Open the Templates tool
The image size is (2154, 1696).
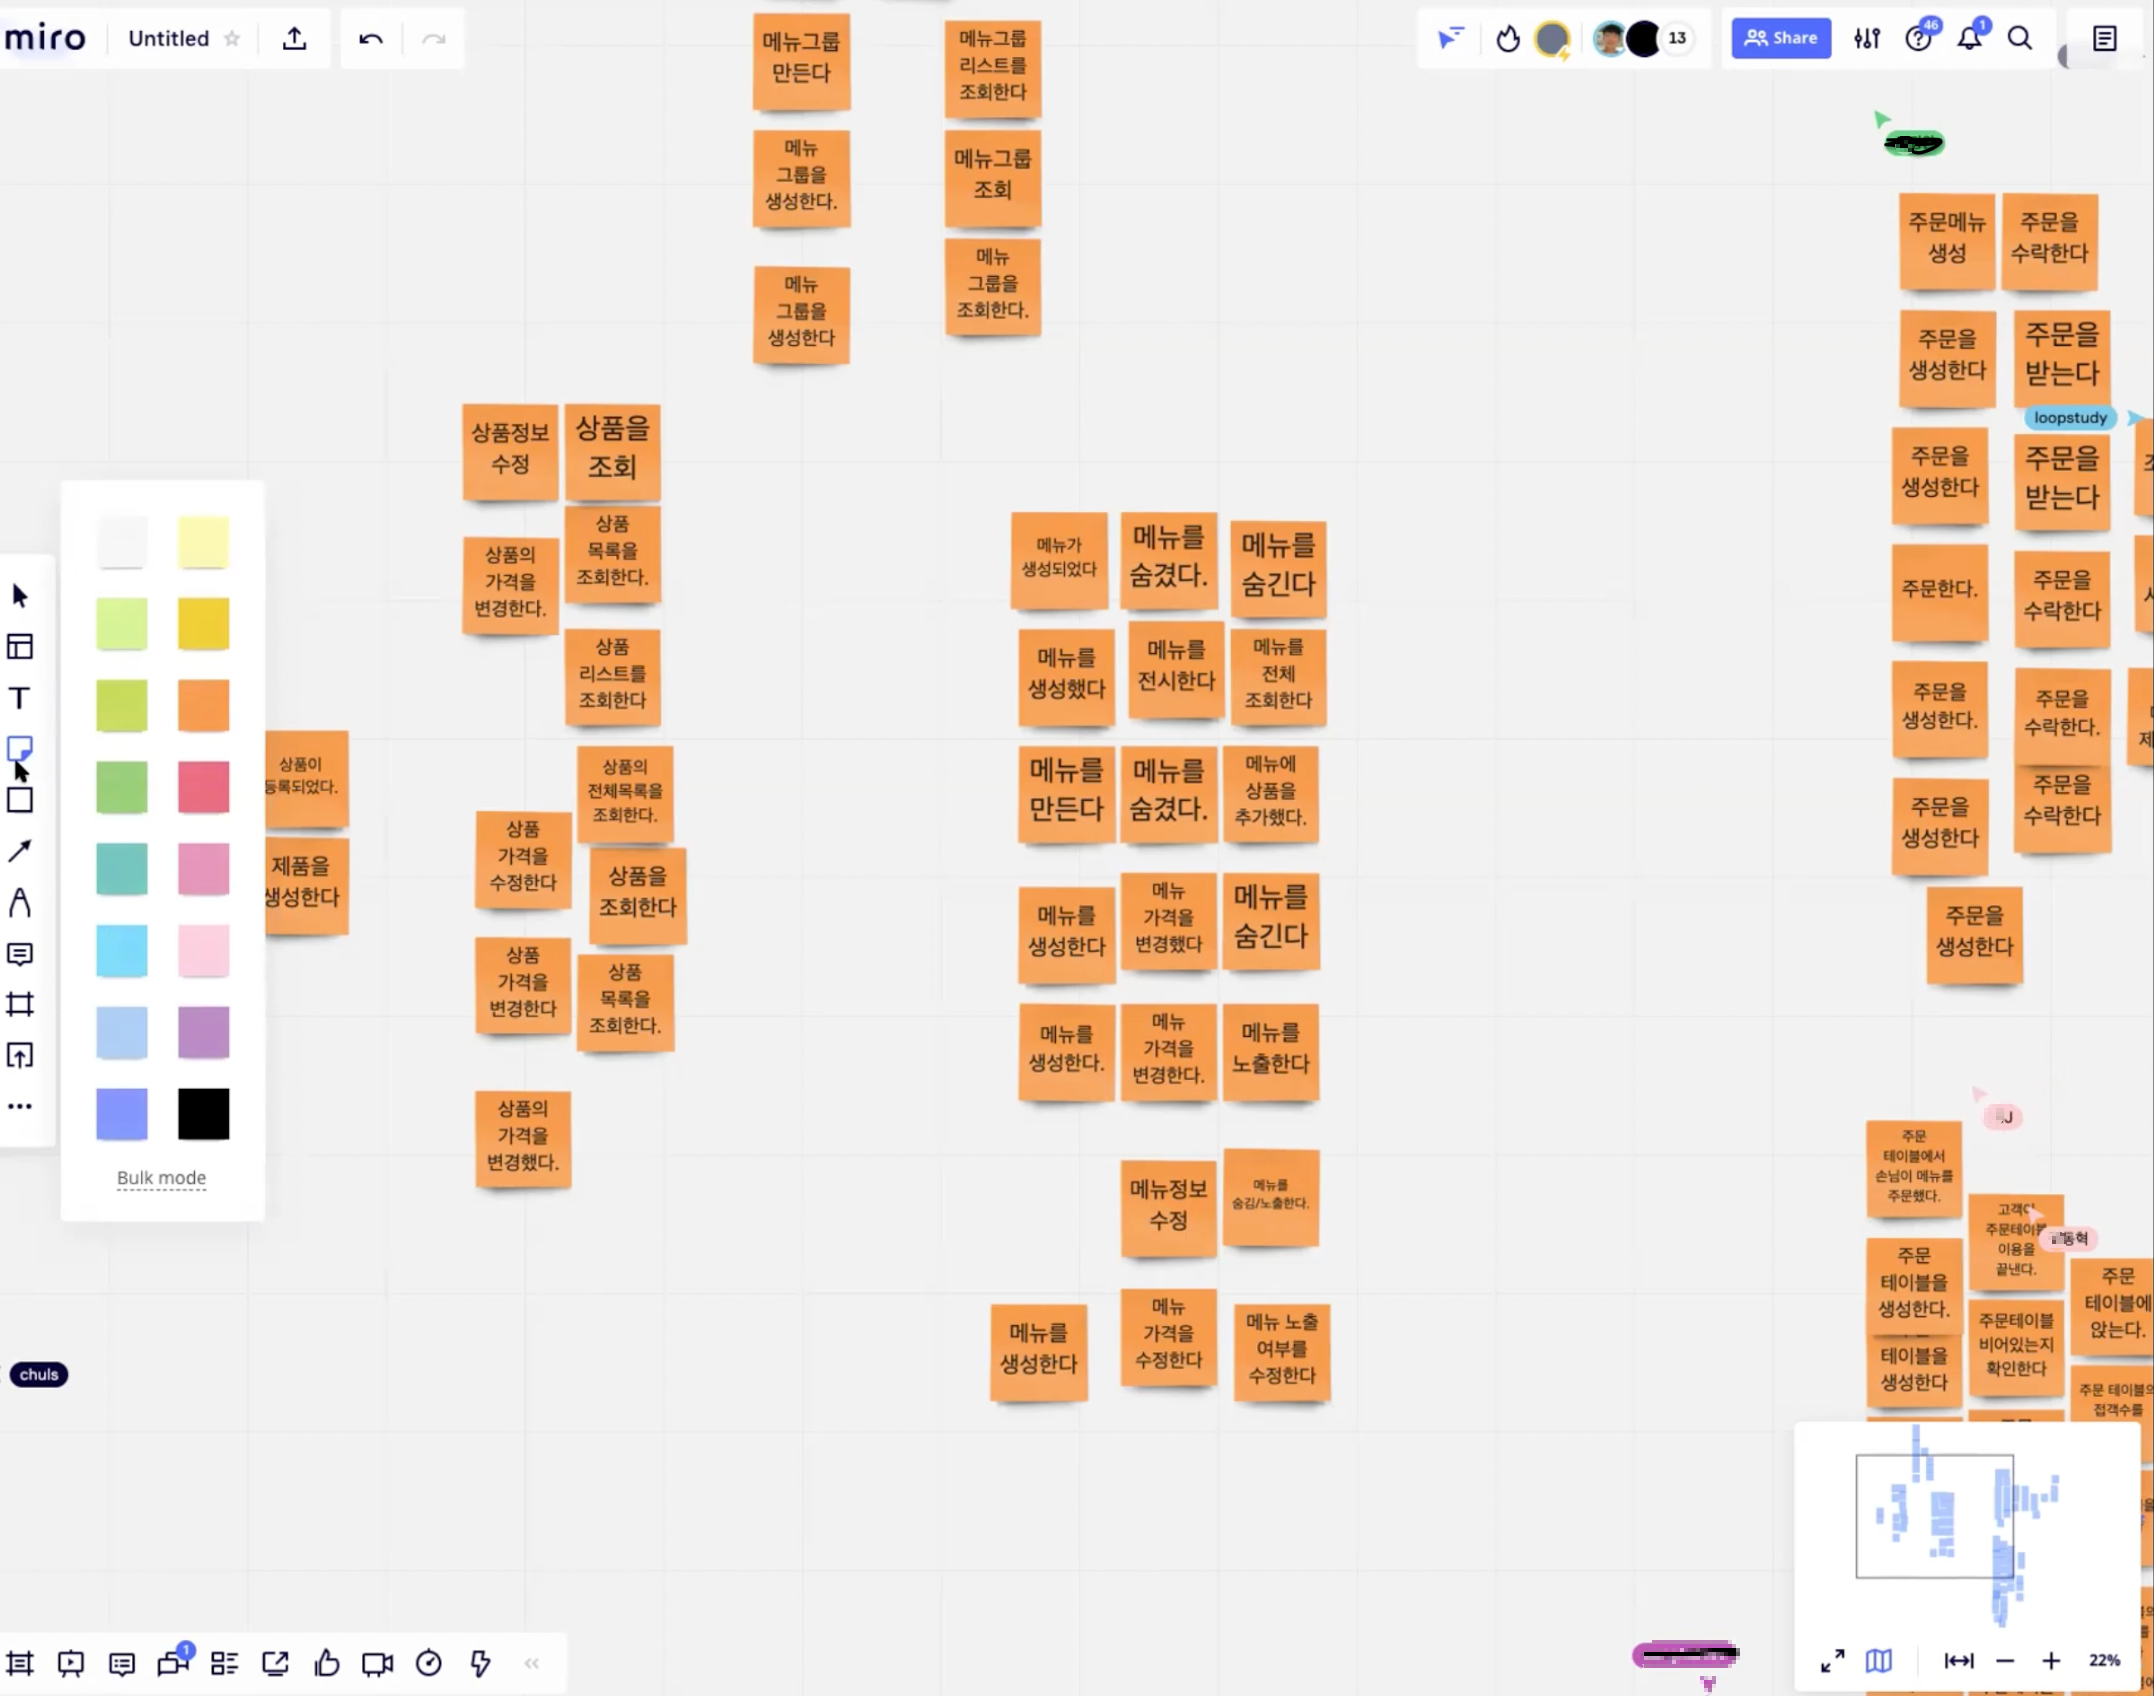coord(19,647)
